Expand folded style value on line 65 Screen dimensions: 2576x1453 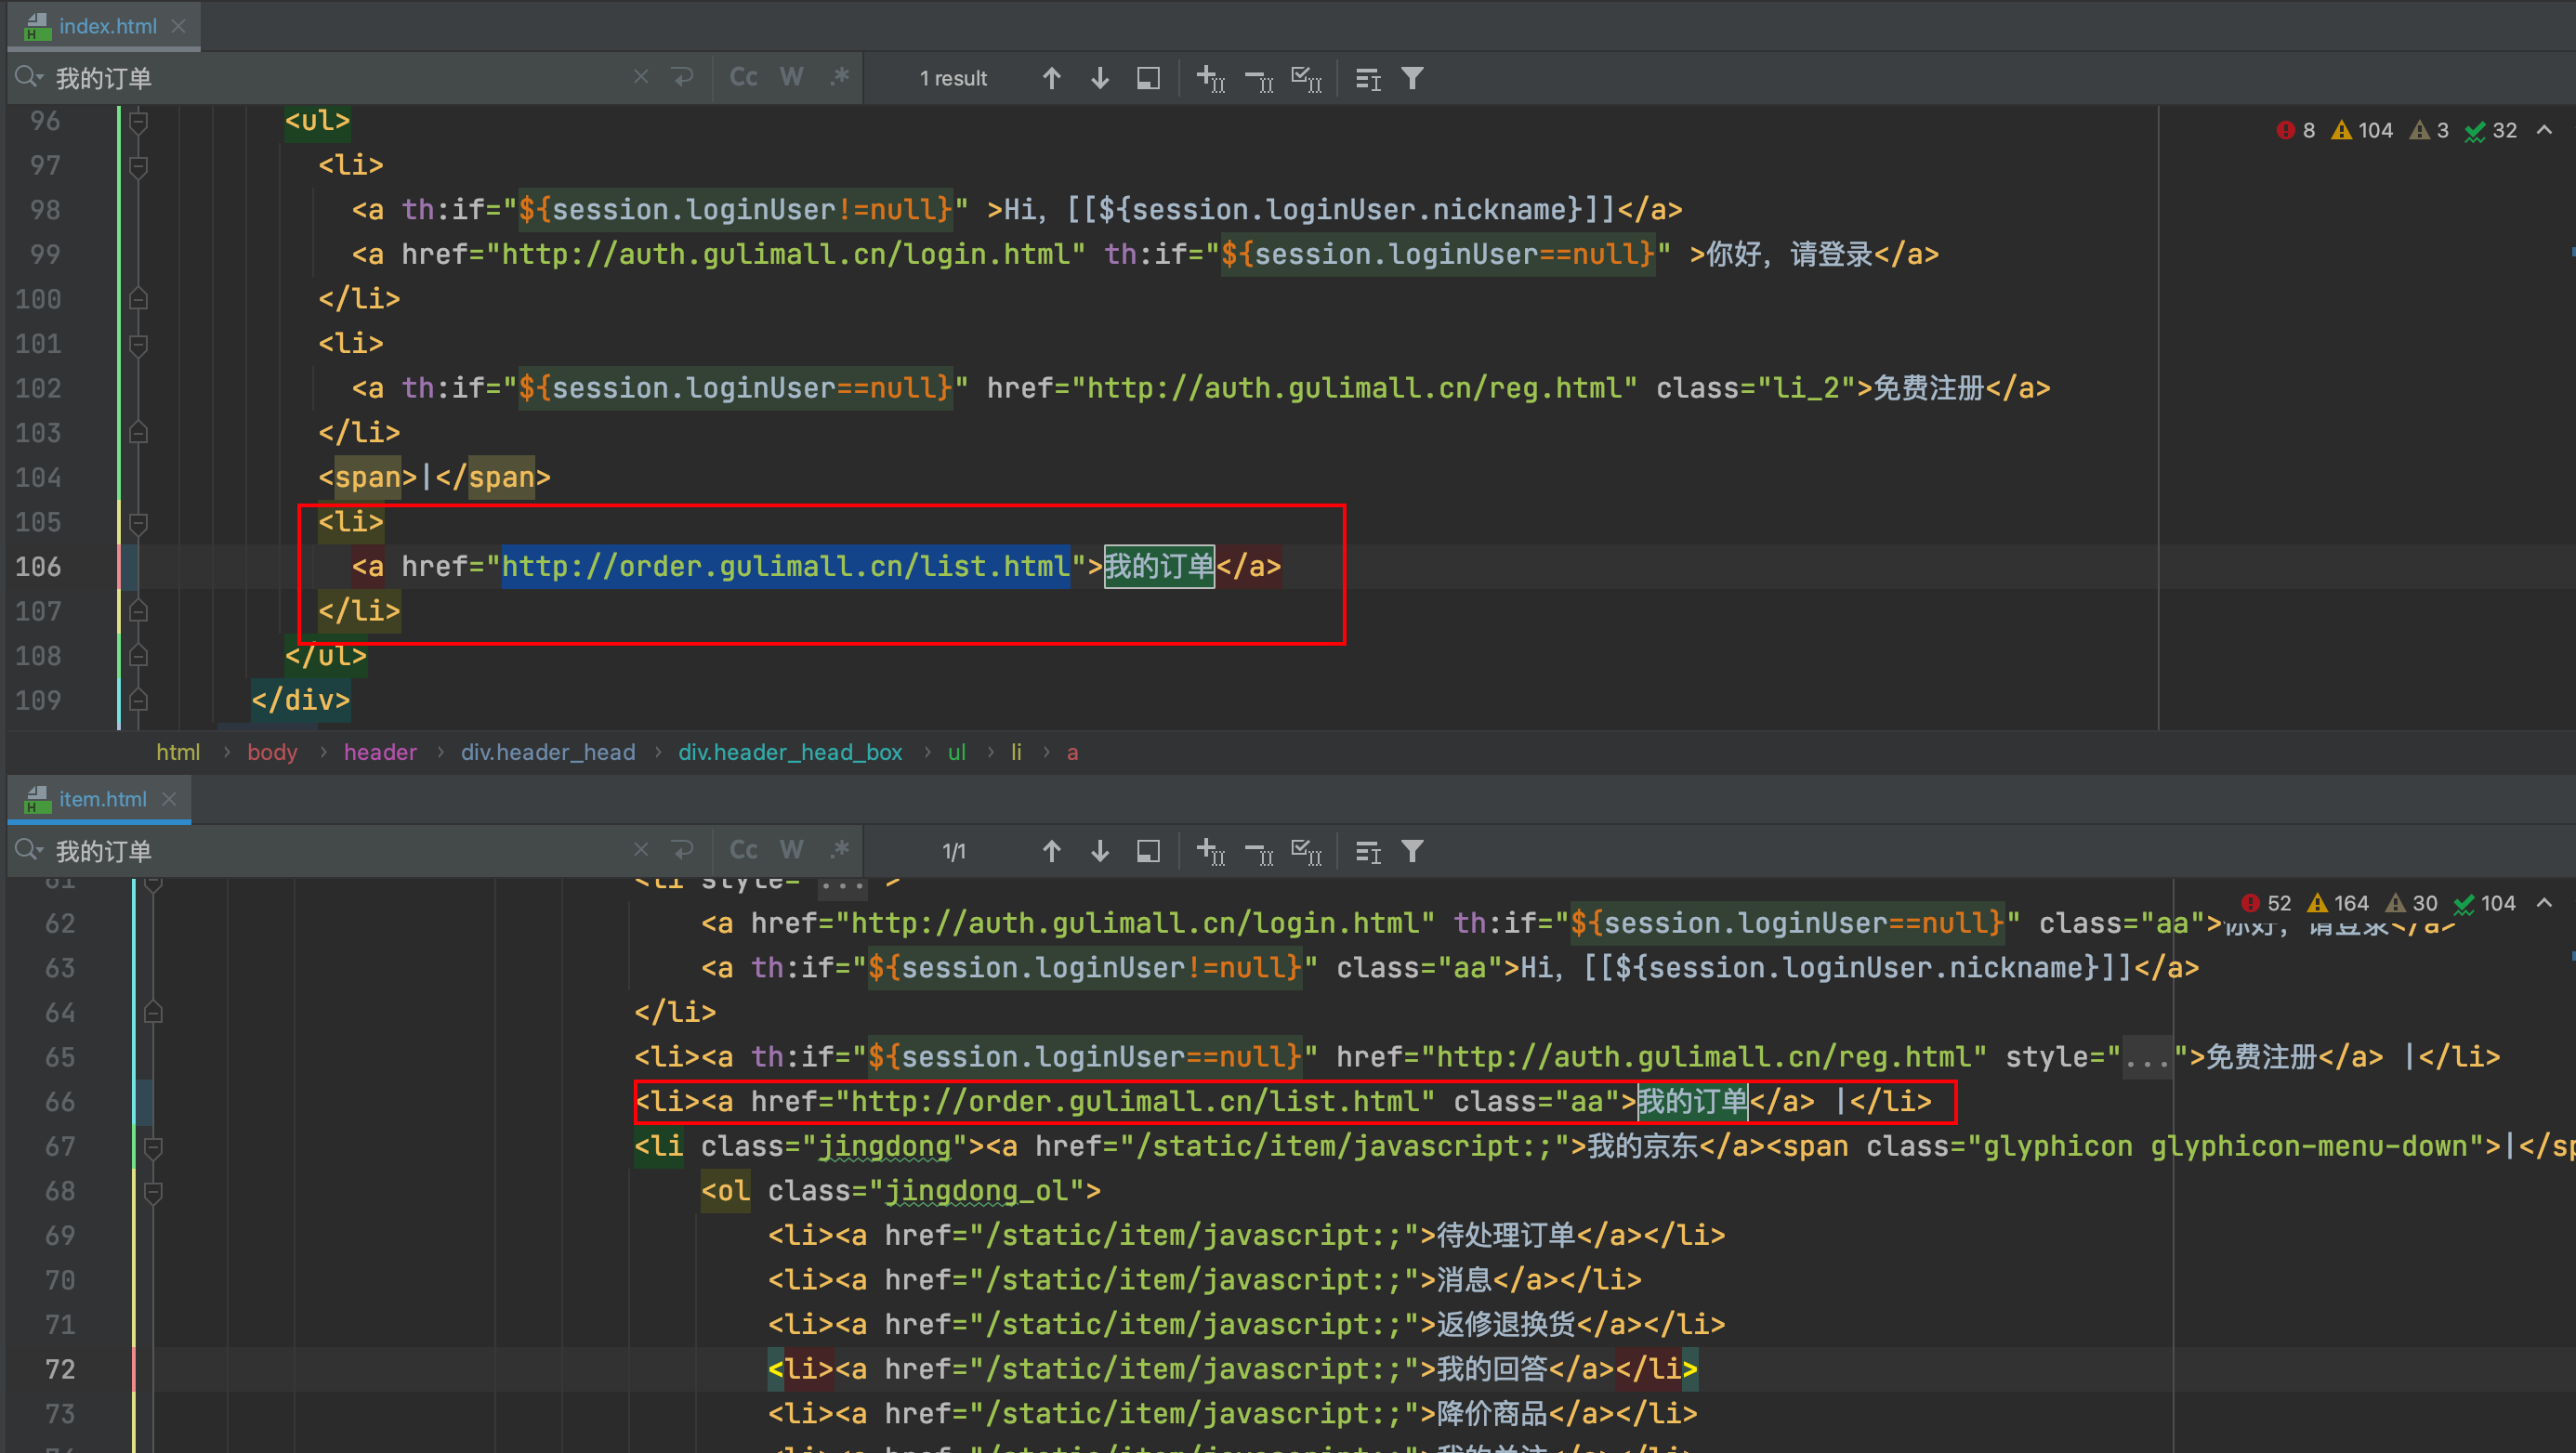(x=2146, y=1057)
